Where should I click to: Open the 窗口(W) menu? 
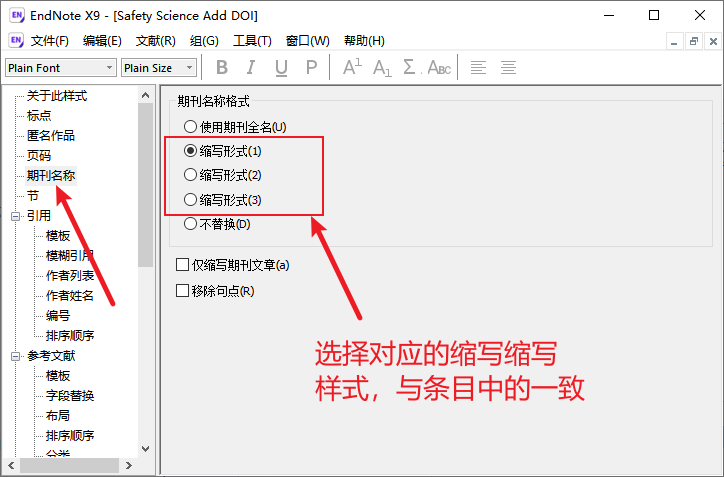308,41
